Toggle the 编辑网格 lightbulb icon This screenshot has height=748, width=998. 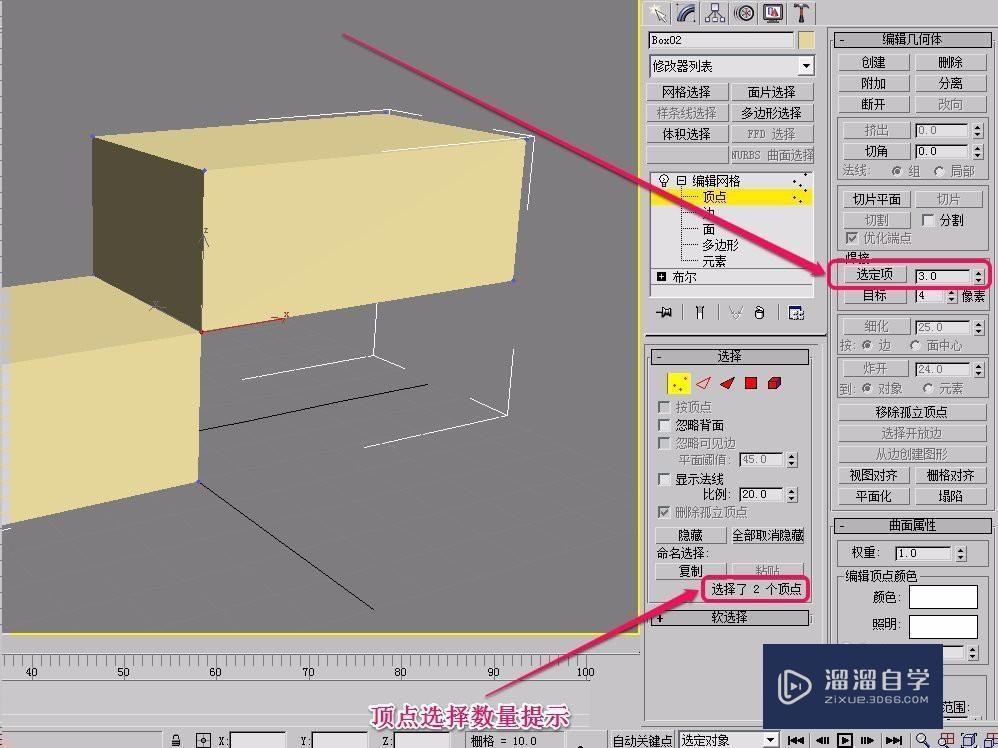pyautogui.click(x=664, y=180)
